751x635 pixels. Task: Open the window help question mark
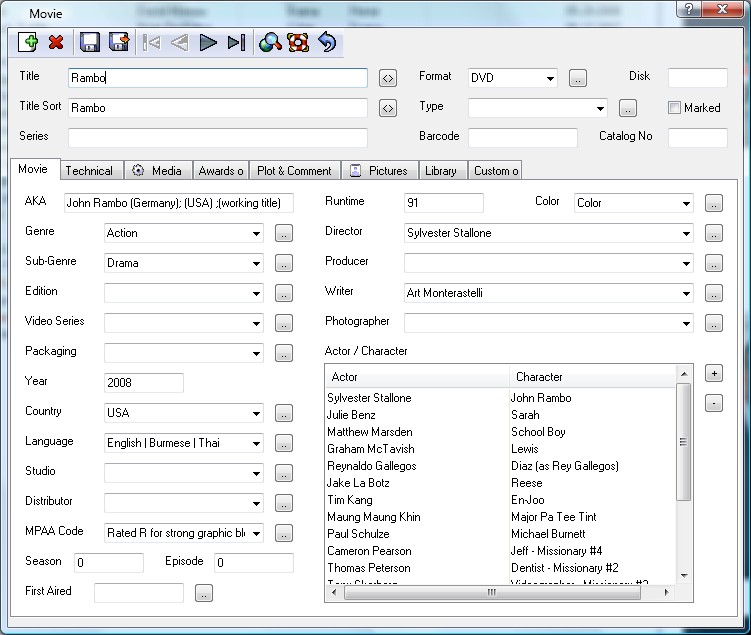point(690,9)
